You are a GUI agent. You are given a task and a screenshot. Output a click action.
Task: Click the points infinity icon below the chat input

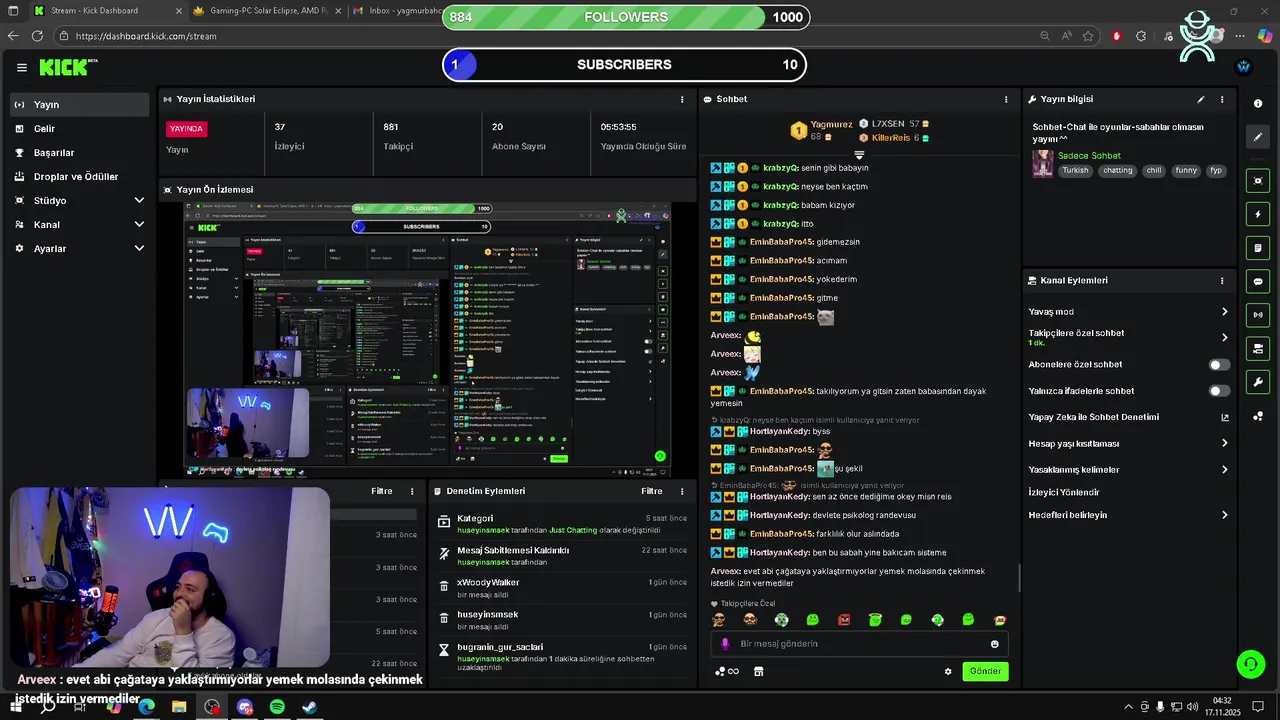point(727,671)
